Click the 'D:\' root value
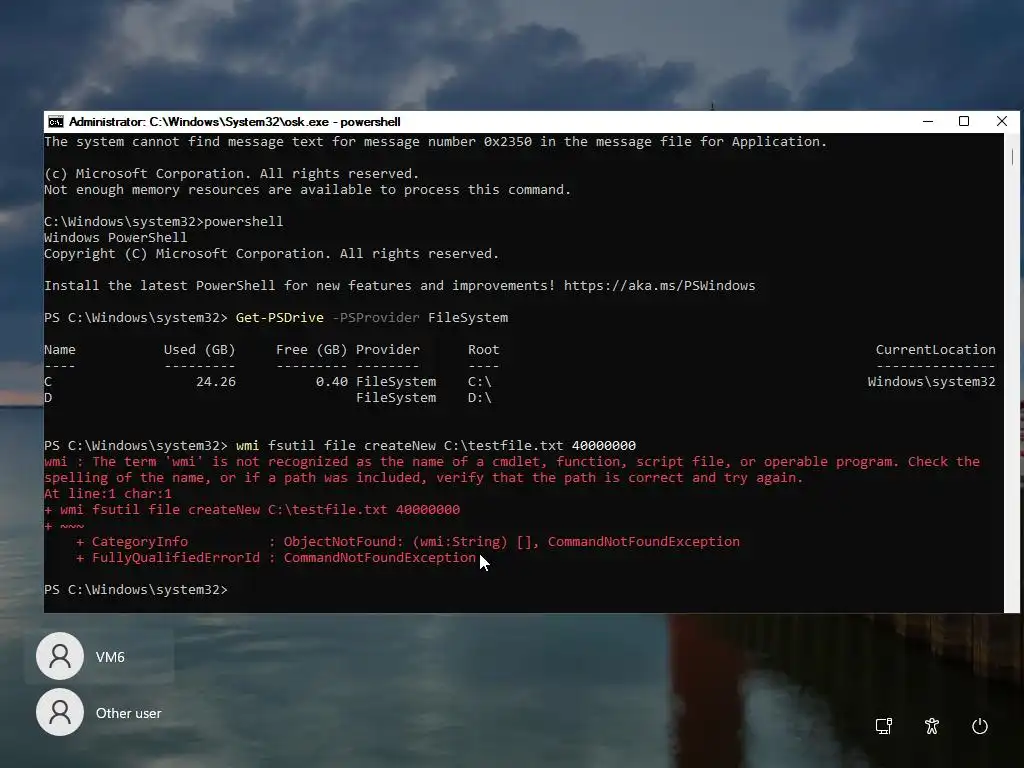 point(479,398)
